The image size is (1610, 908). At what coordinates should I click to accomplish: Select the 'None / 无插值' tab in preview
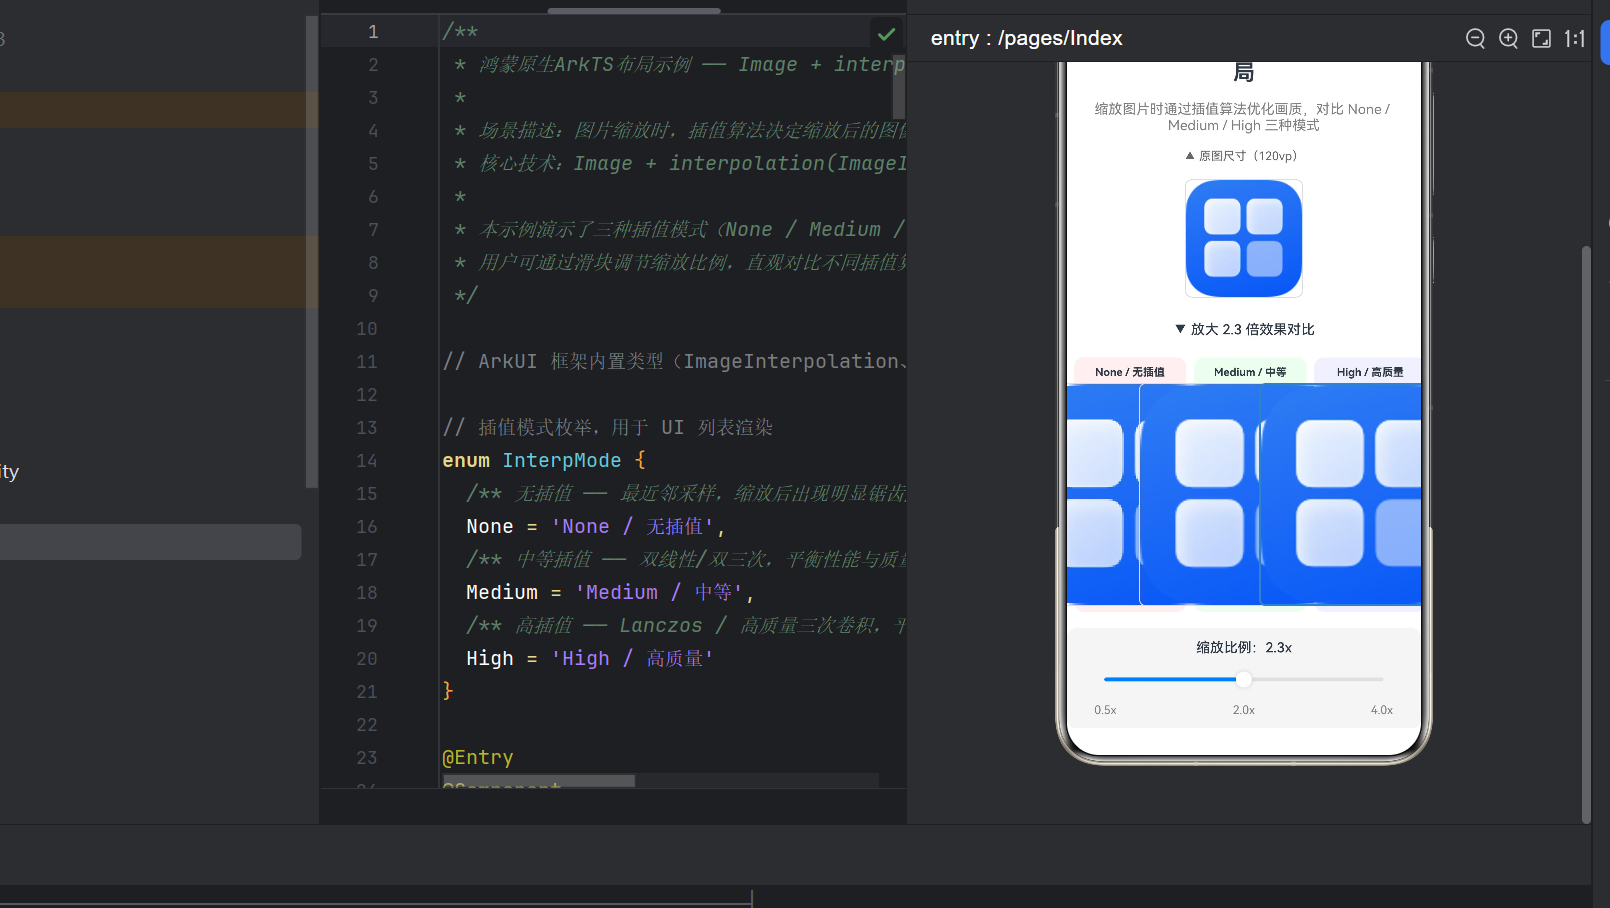(1129, 372)
